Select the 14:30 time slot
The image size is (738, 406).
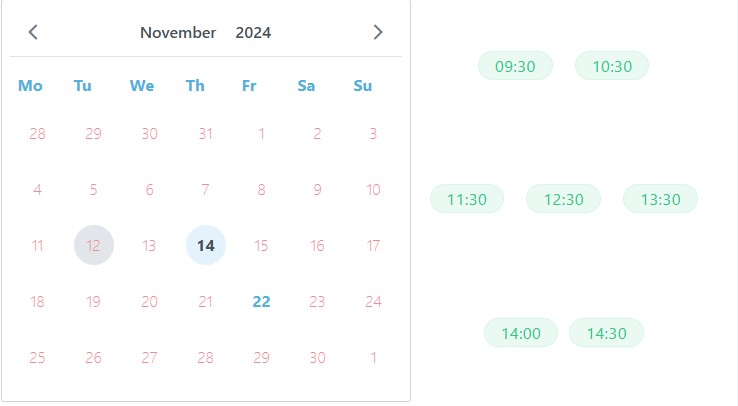pos(606,333)
